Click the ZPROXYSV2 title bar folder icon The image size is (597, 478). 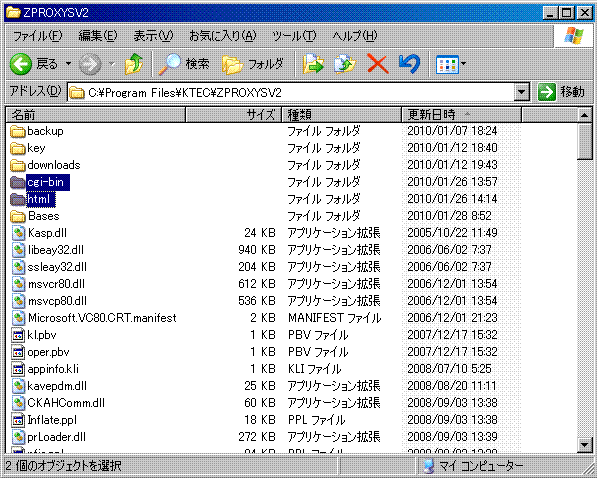13,13
